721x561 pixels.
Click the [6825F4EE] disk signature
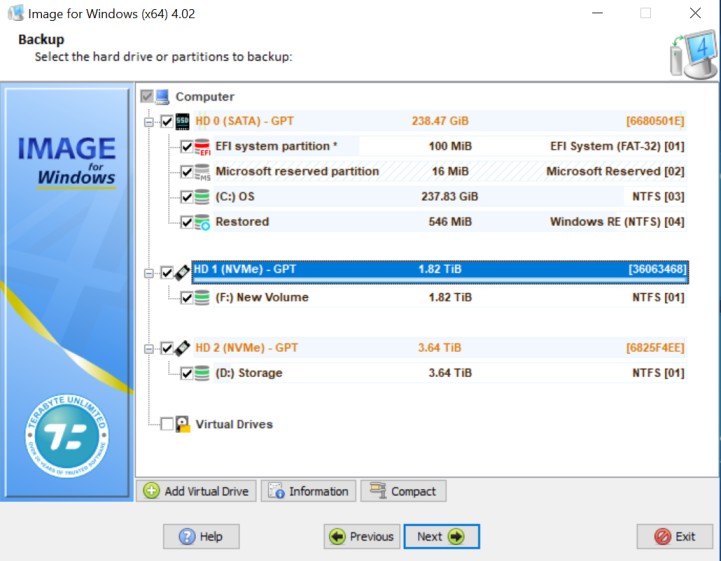tap(655, 348)
